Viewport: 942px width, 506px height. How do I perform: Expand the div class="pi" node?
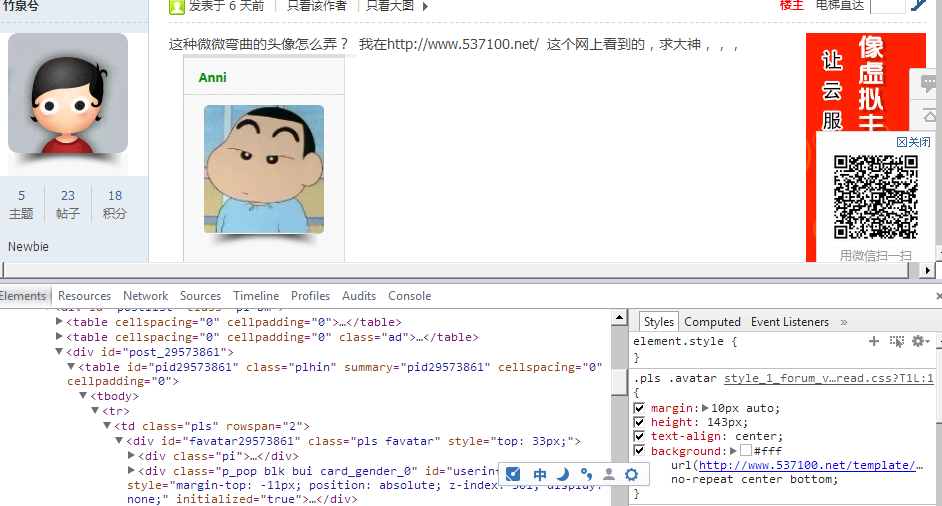(131, 456)
